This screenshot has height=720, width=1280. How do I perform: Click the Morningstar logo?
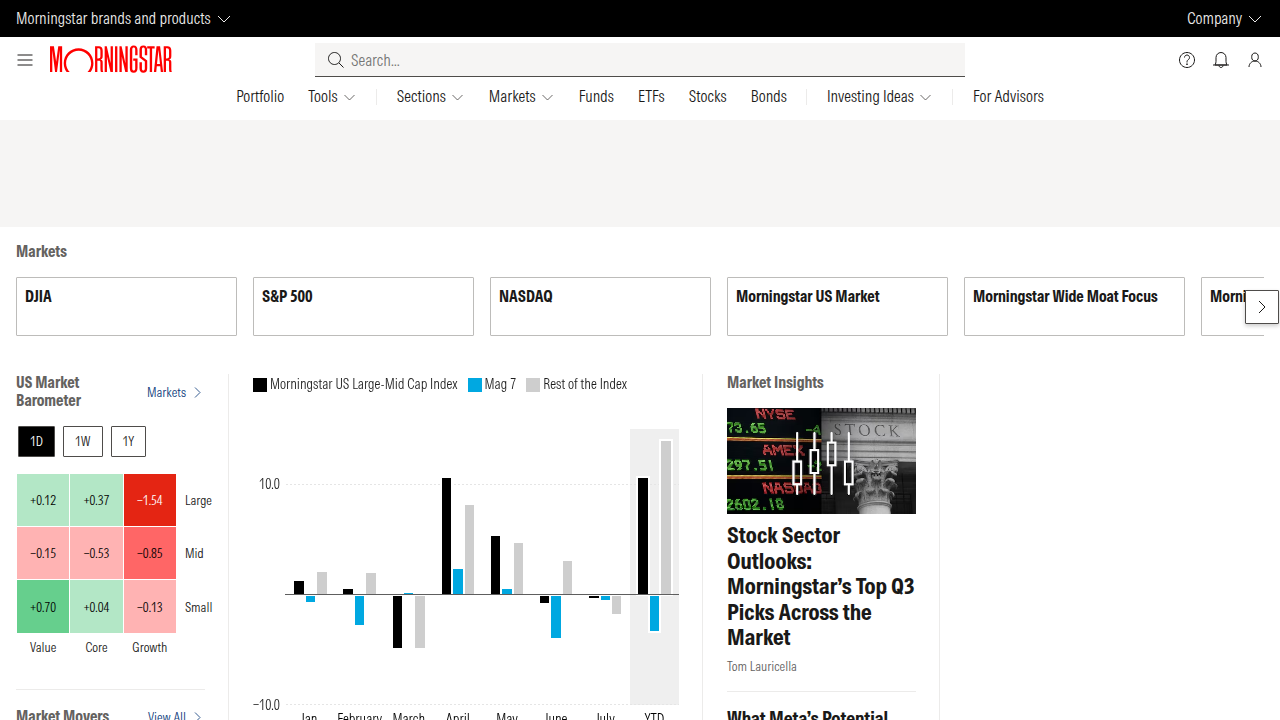(x=111, y=60)
